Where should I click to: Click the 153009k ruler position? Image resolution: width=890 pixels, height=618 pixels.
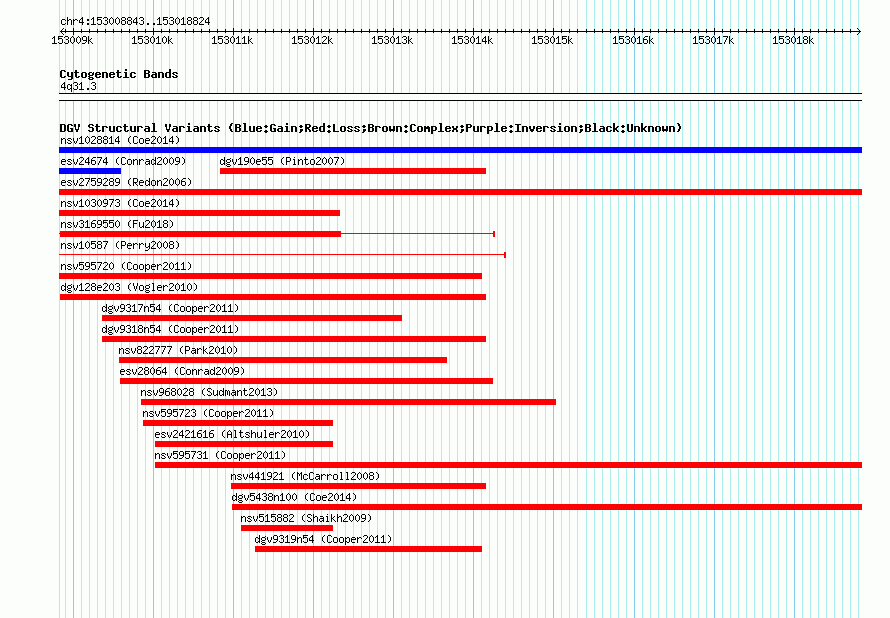[x=72, y=40]
